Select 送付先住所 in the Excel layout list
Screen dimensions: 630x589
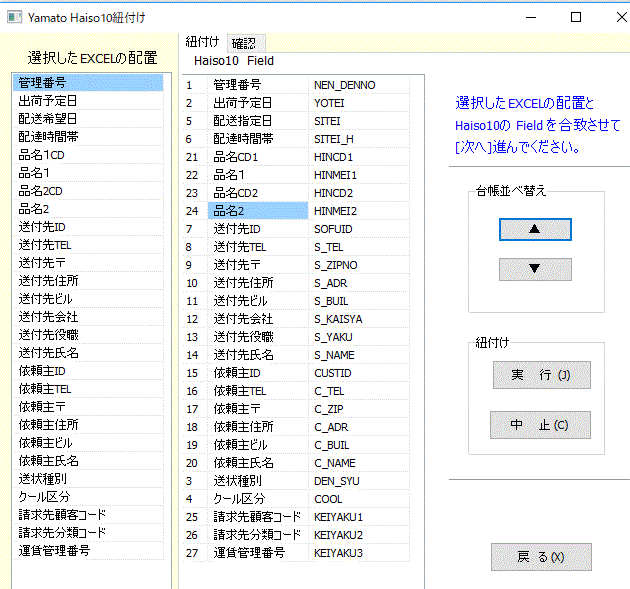pyautogui.click(x=88, y=281)
